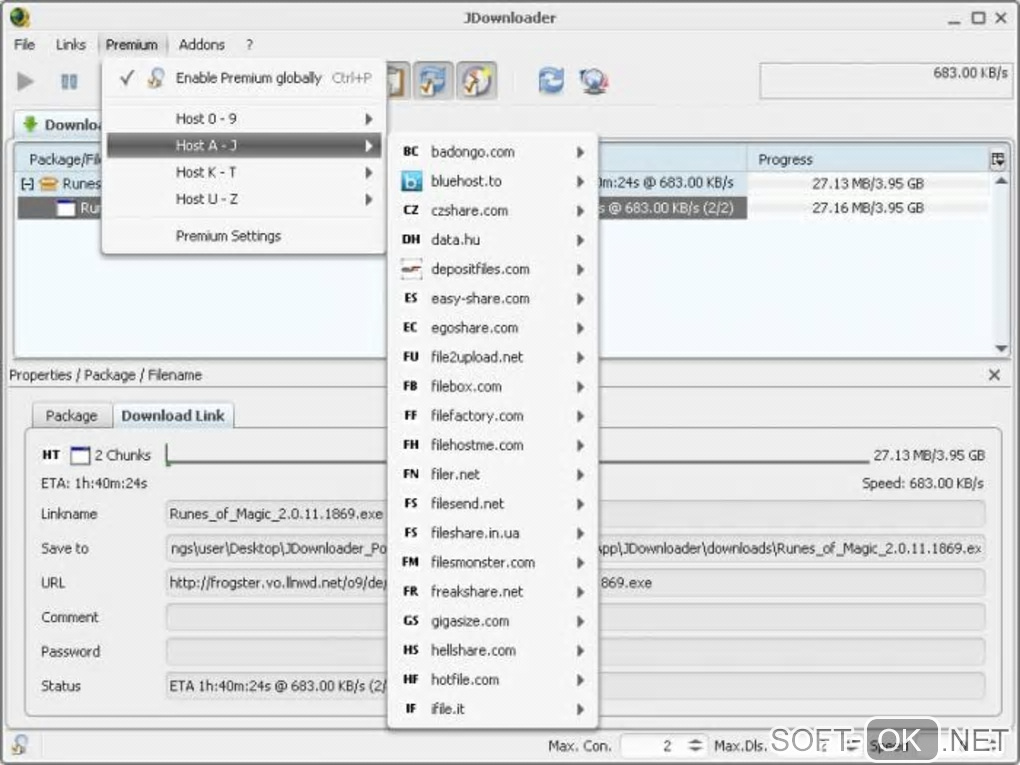
Task: Expand the filebox.com submenu
Action: (492, 386)
